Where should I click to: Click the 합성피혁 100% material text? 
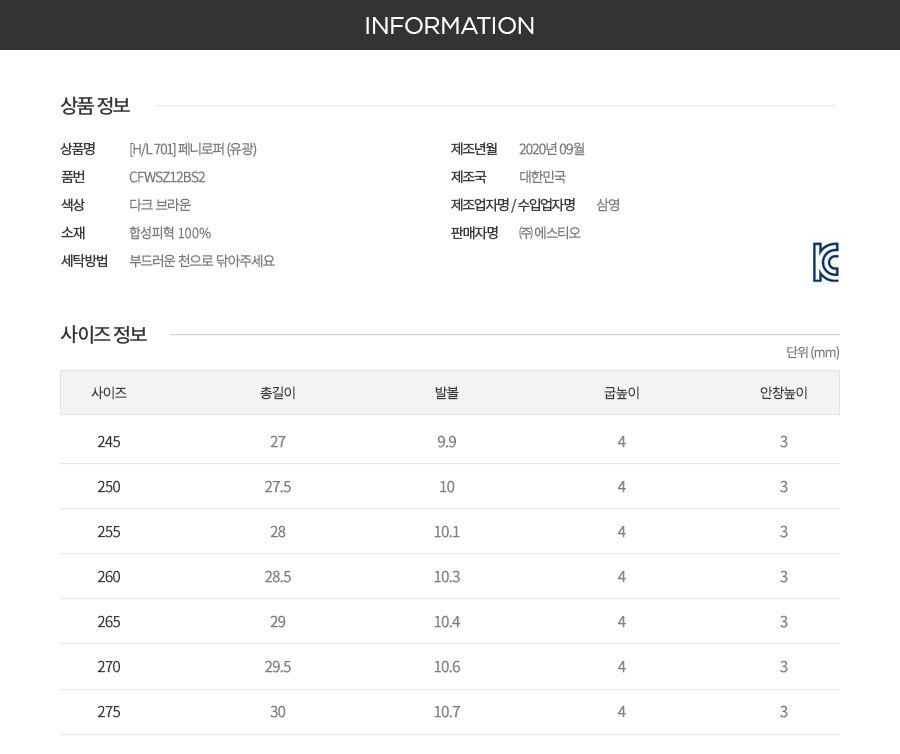point(170,233)
